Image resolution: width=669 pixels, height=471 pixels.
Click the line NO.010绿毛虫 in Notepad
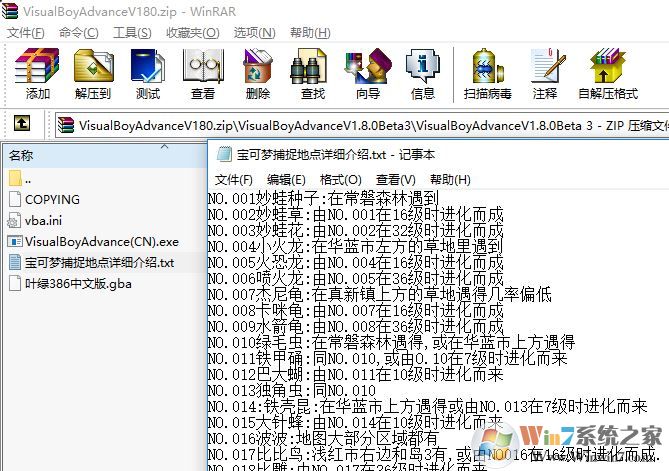click(x=392, y=343)
